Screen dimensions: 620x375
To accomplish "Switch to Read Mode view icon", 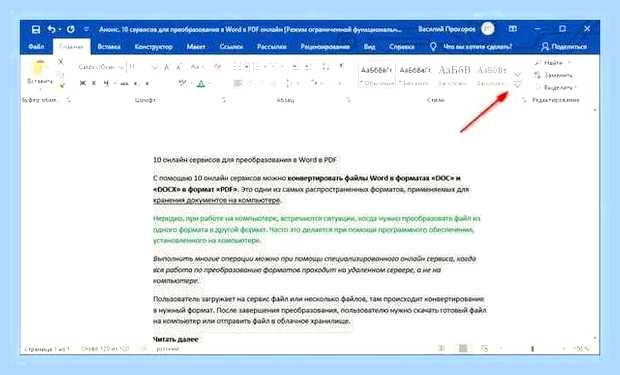I will 442,348.
